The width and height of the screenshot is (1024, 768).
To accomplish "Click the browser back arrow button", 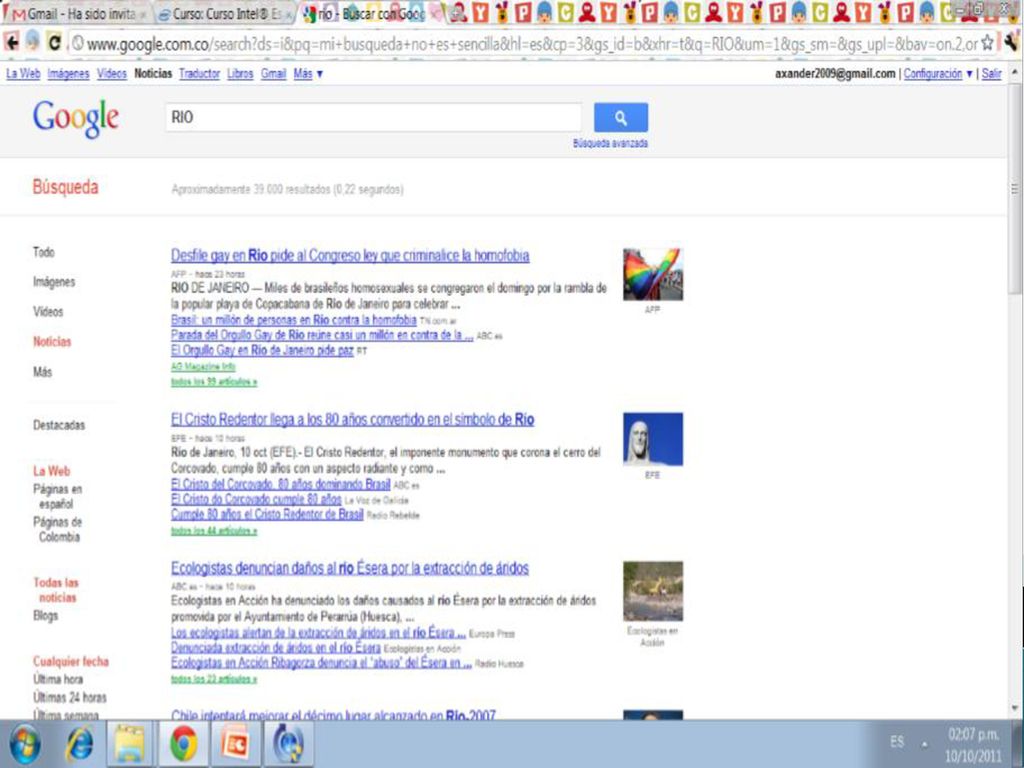I will click(x=11, y=43).
